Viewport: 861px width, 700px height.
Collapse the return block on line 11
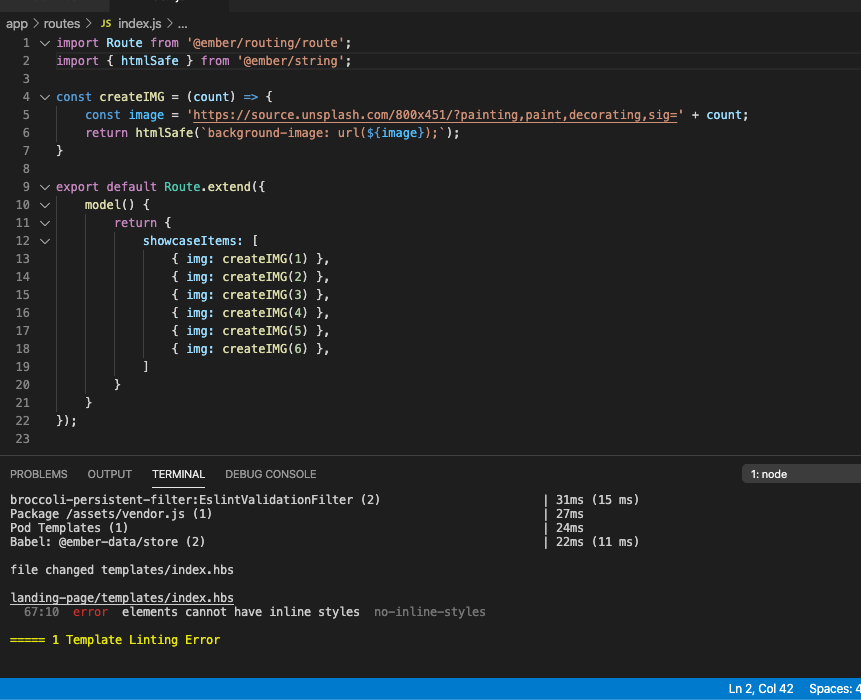pos(44,222)
